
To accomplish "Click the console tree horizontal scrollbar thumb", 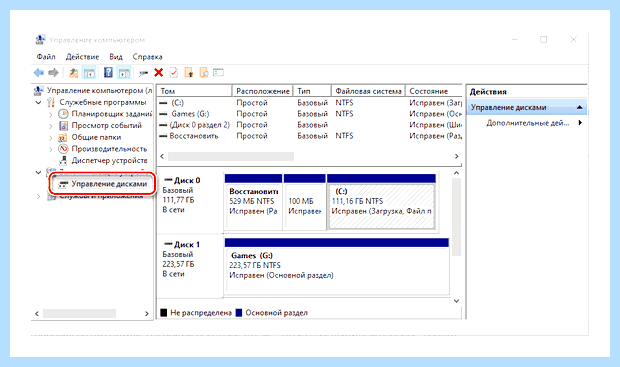I will pyautogui.click(x=79, y=314).
